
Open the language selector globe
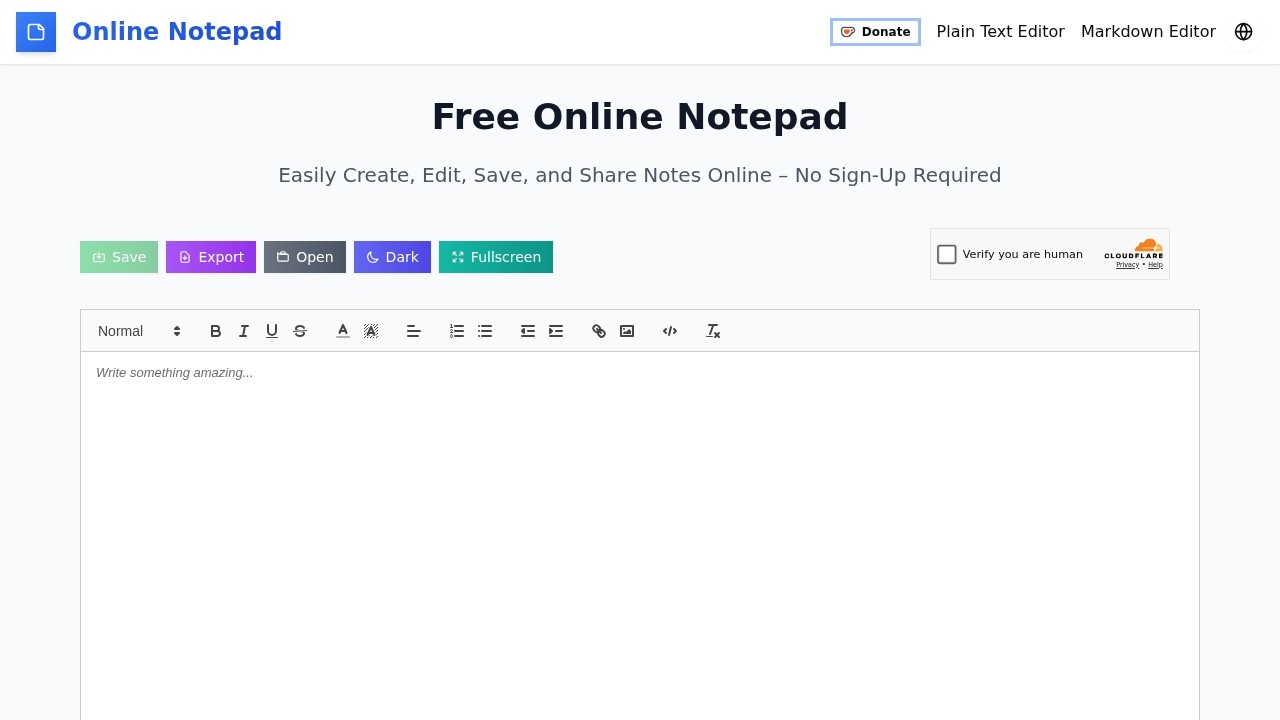coord(1243,32)
